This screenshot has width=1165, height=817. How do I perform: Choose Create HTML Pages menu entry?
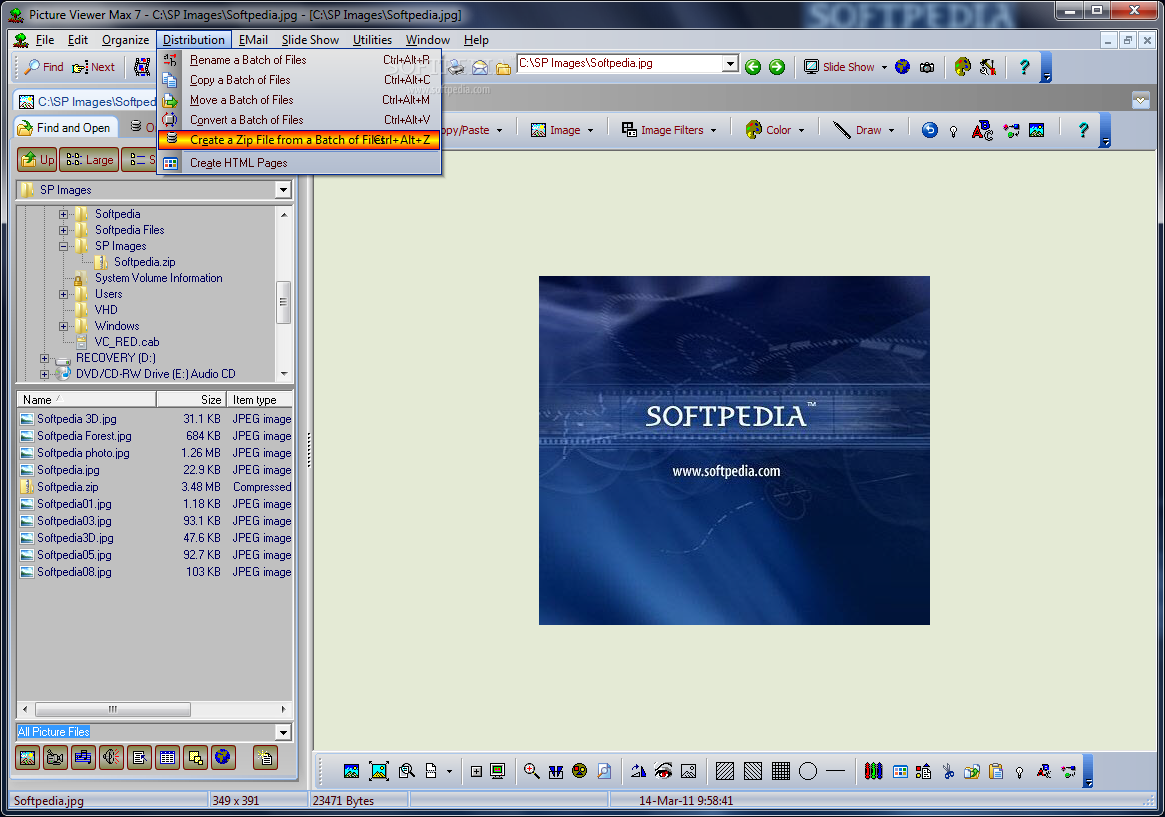[x=299, y=163]
